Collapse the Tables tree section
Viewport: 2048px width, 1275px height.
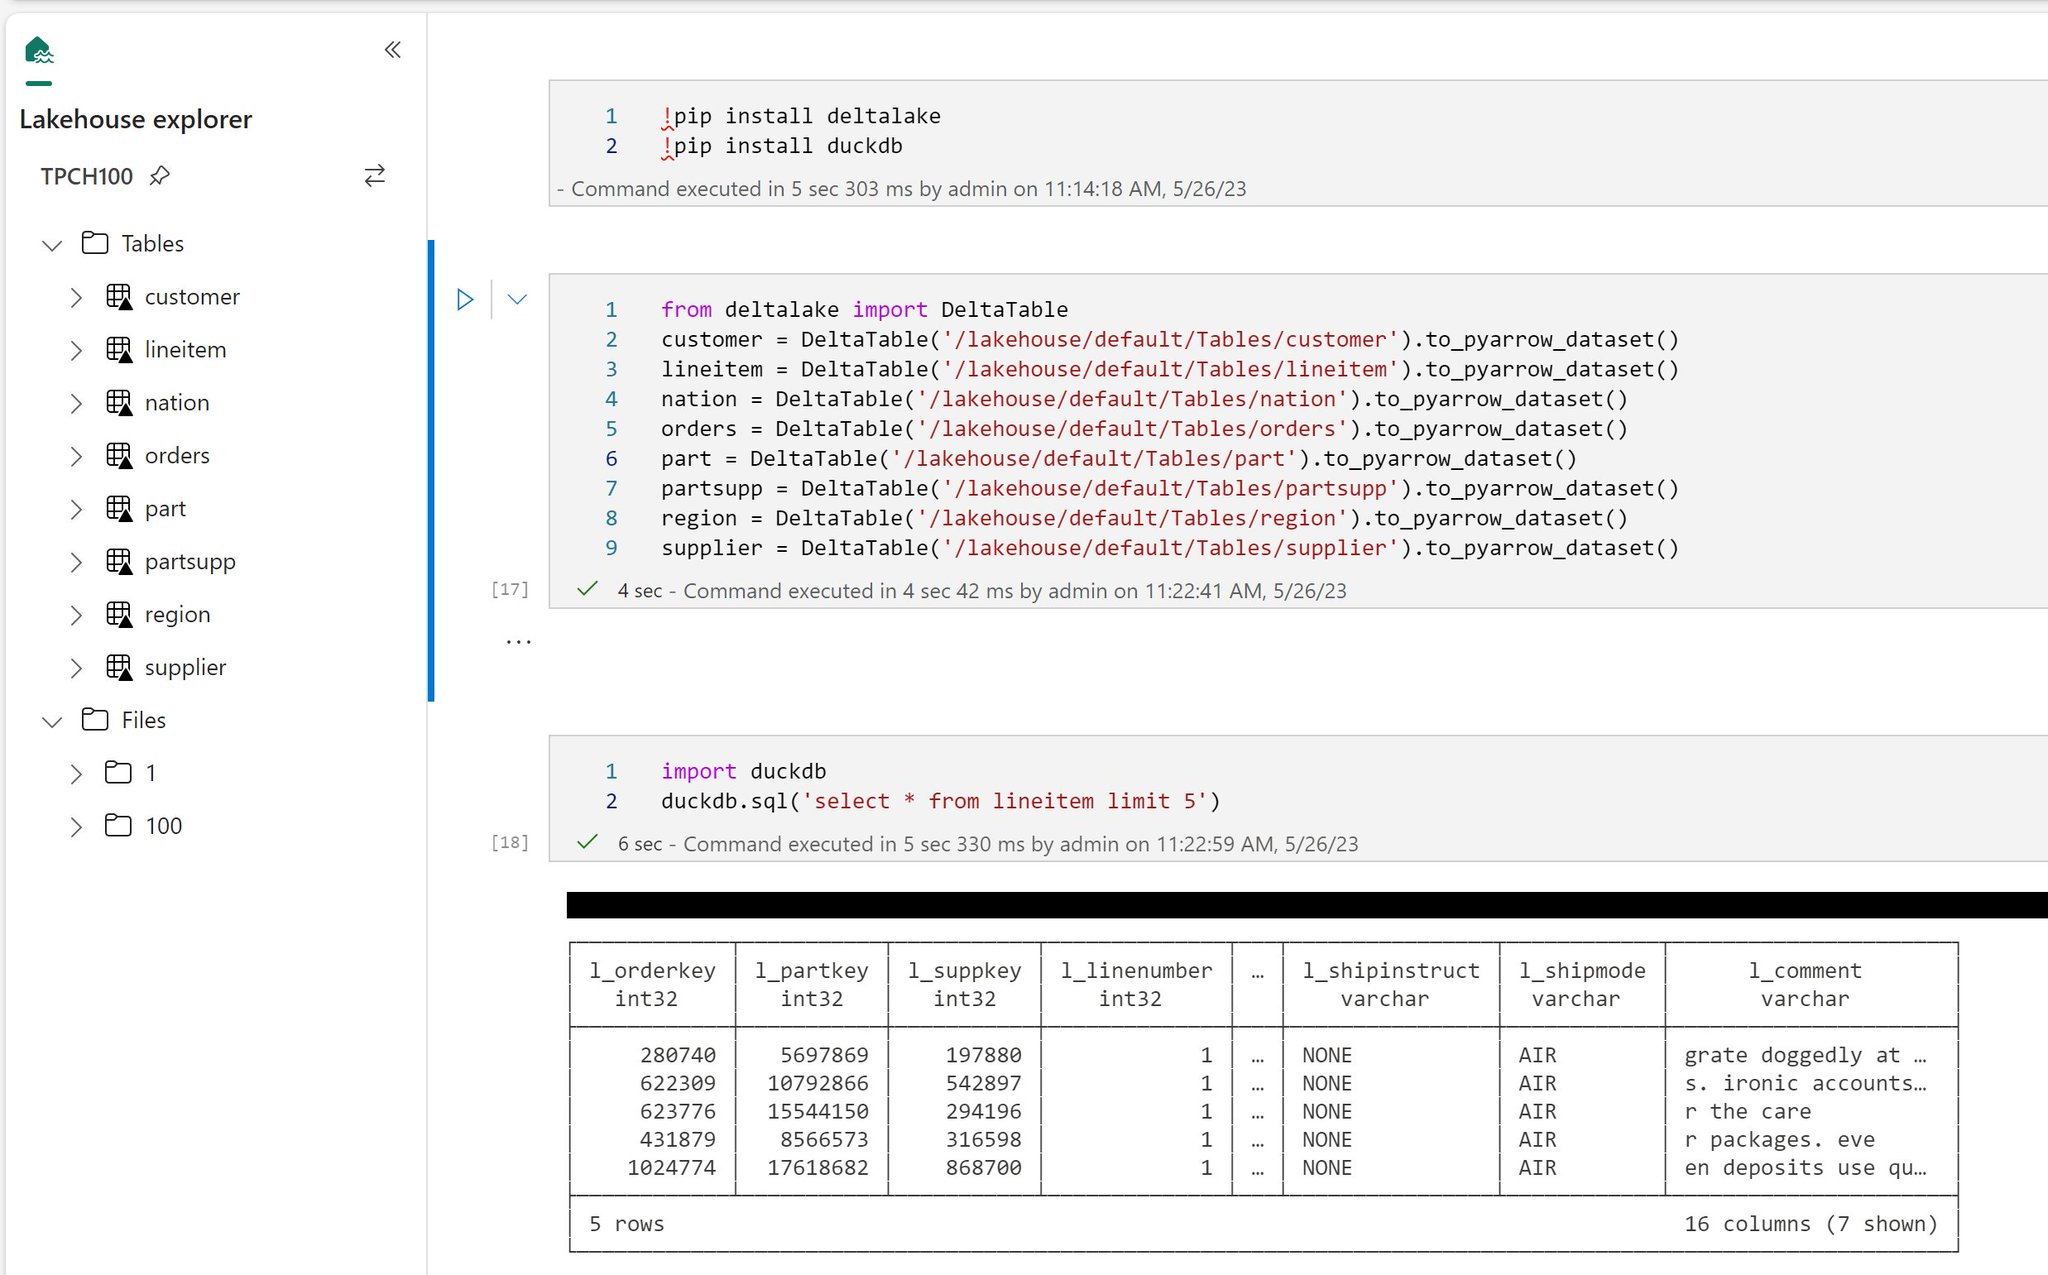pos(52,244)
